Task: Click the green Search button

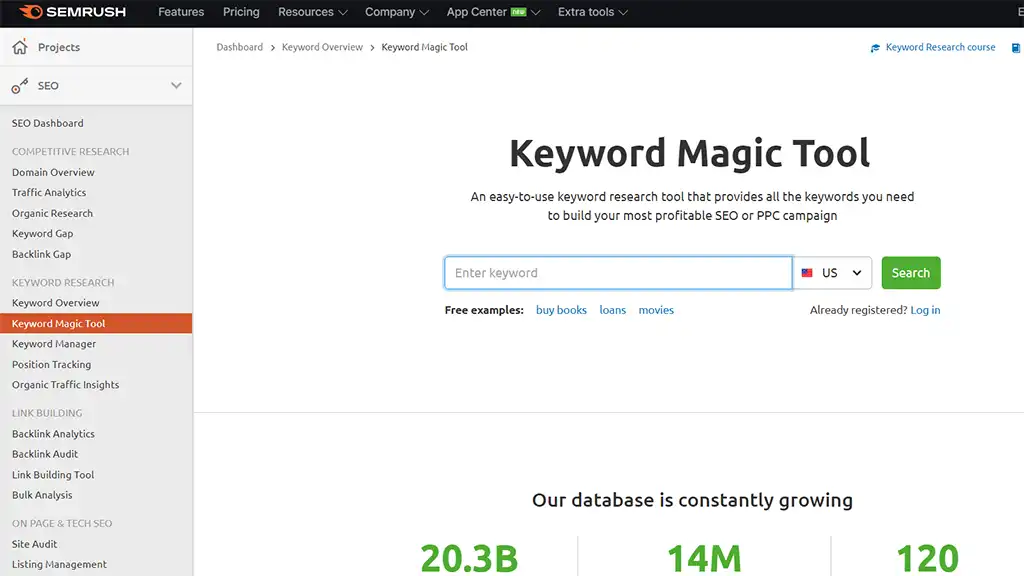Action: point(911,273)
